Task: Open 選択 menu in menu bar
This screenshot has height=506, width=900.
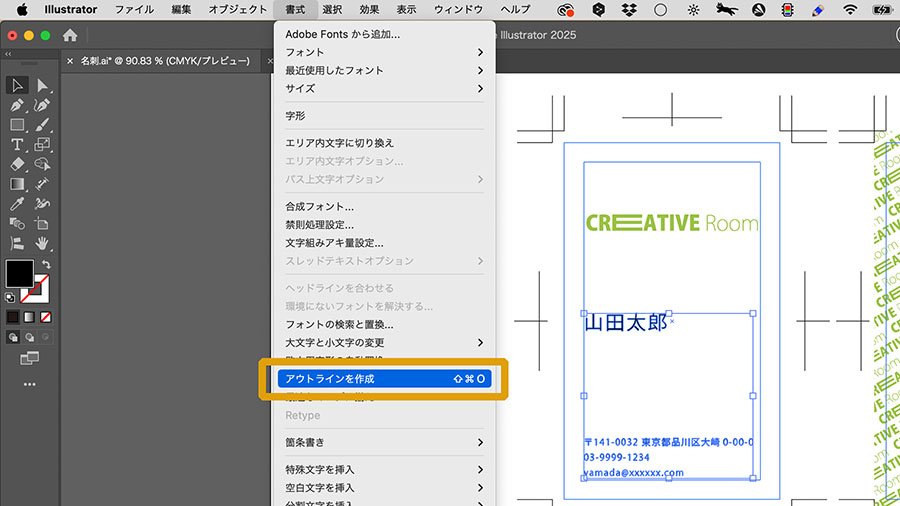Action: tap(332, 10)
